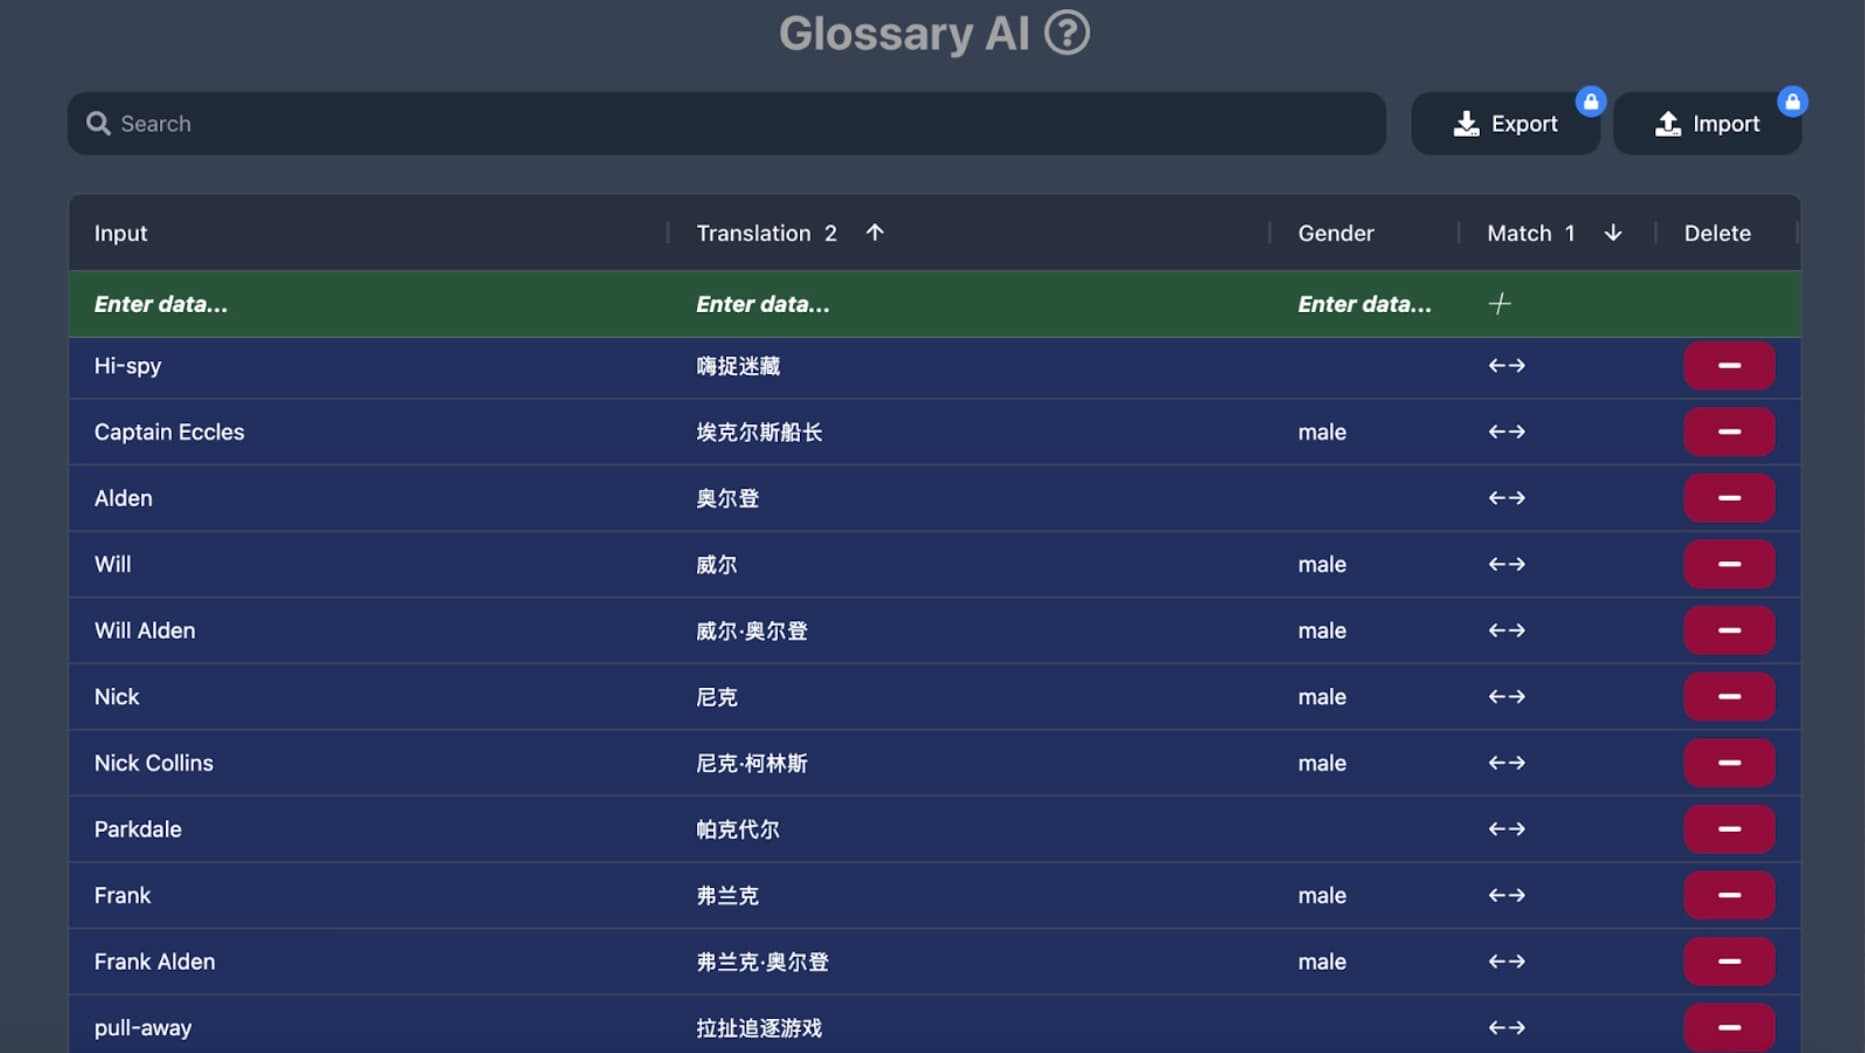Viewport: 1865px width, 1053px height.
Task: Toggle match direction for Parkdale entry
Action: pos(1506,828)
